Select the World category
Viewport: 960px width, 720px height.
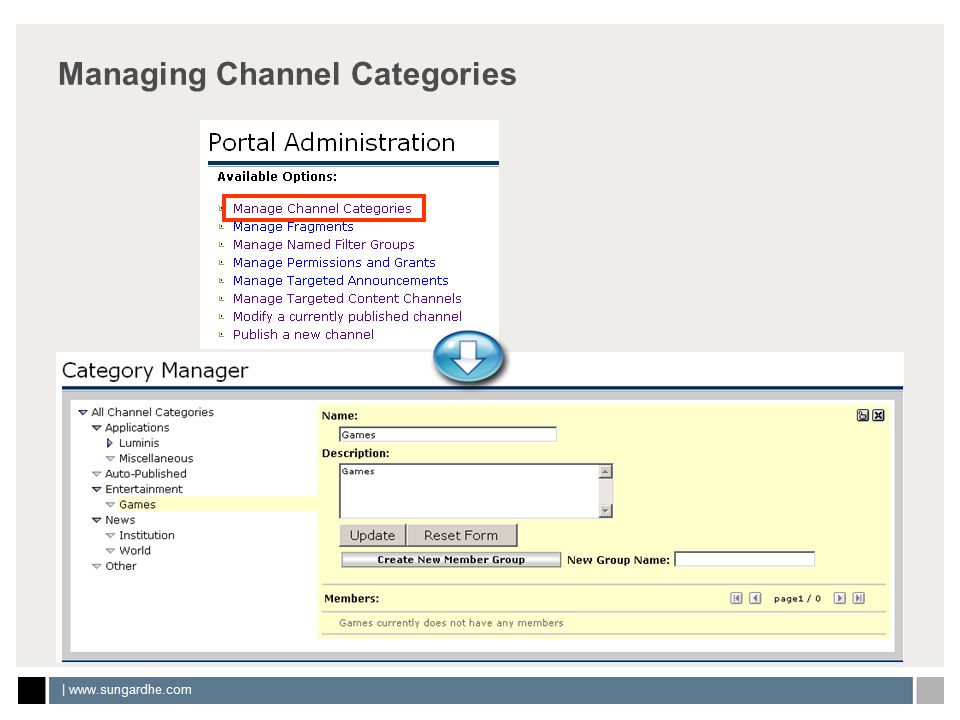pyautogui.click(x=135, y=550)
